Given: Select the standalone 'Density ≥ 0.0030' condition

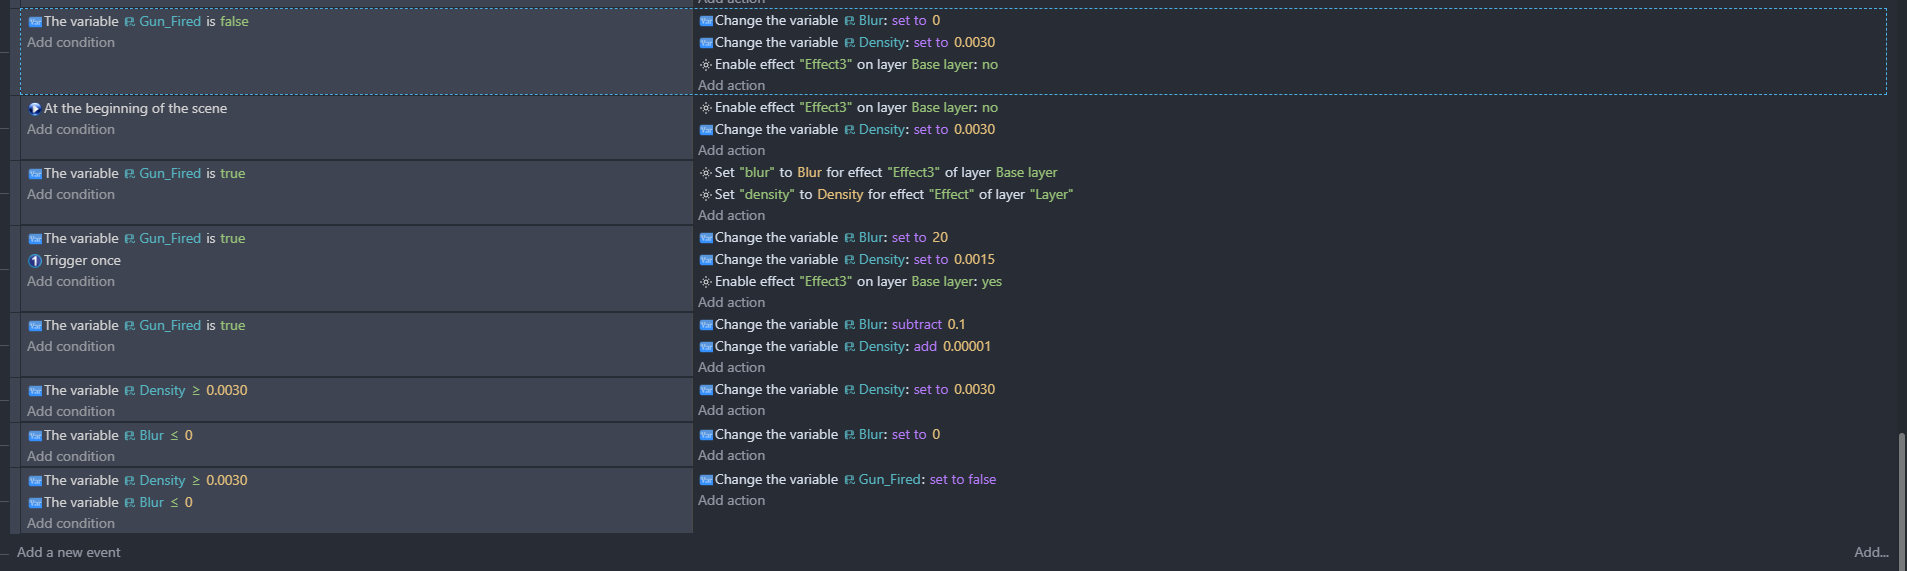Looking at the screenshot, I should tap(137, 391).
